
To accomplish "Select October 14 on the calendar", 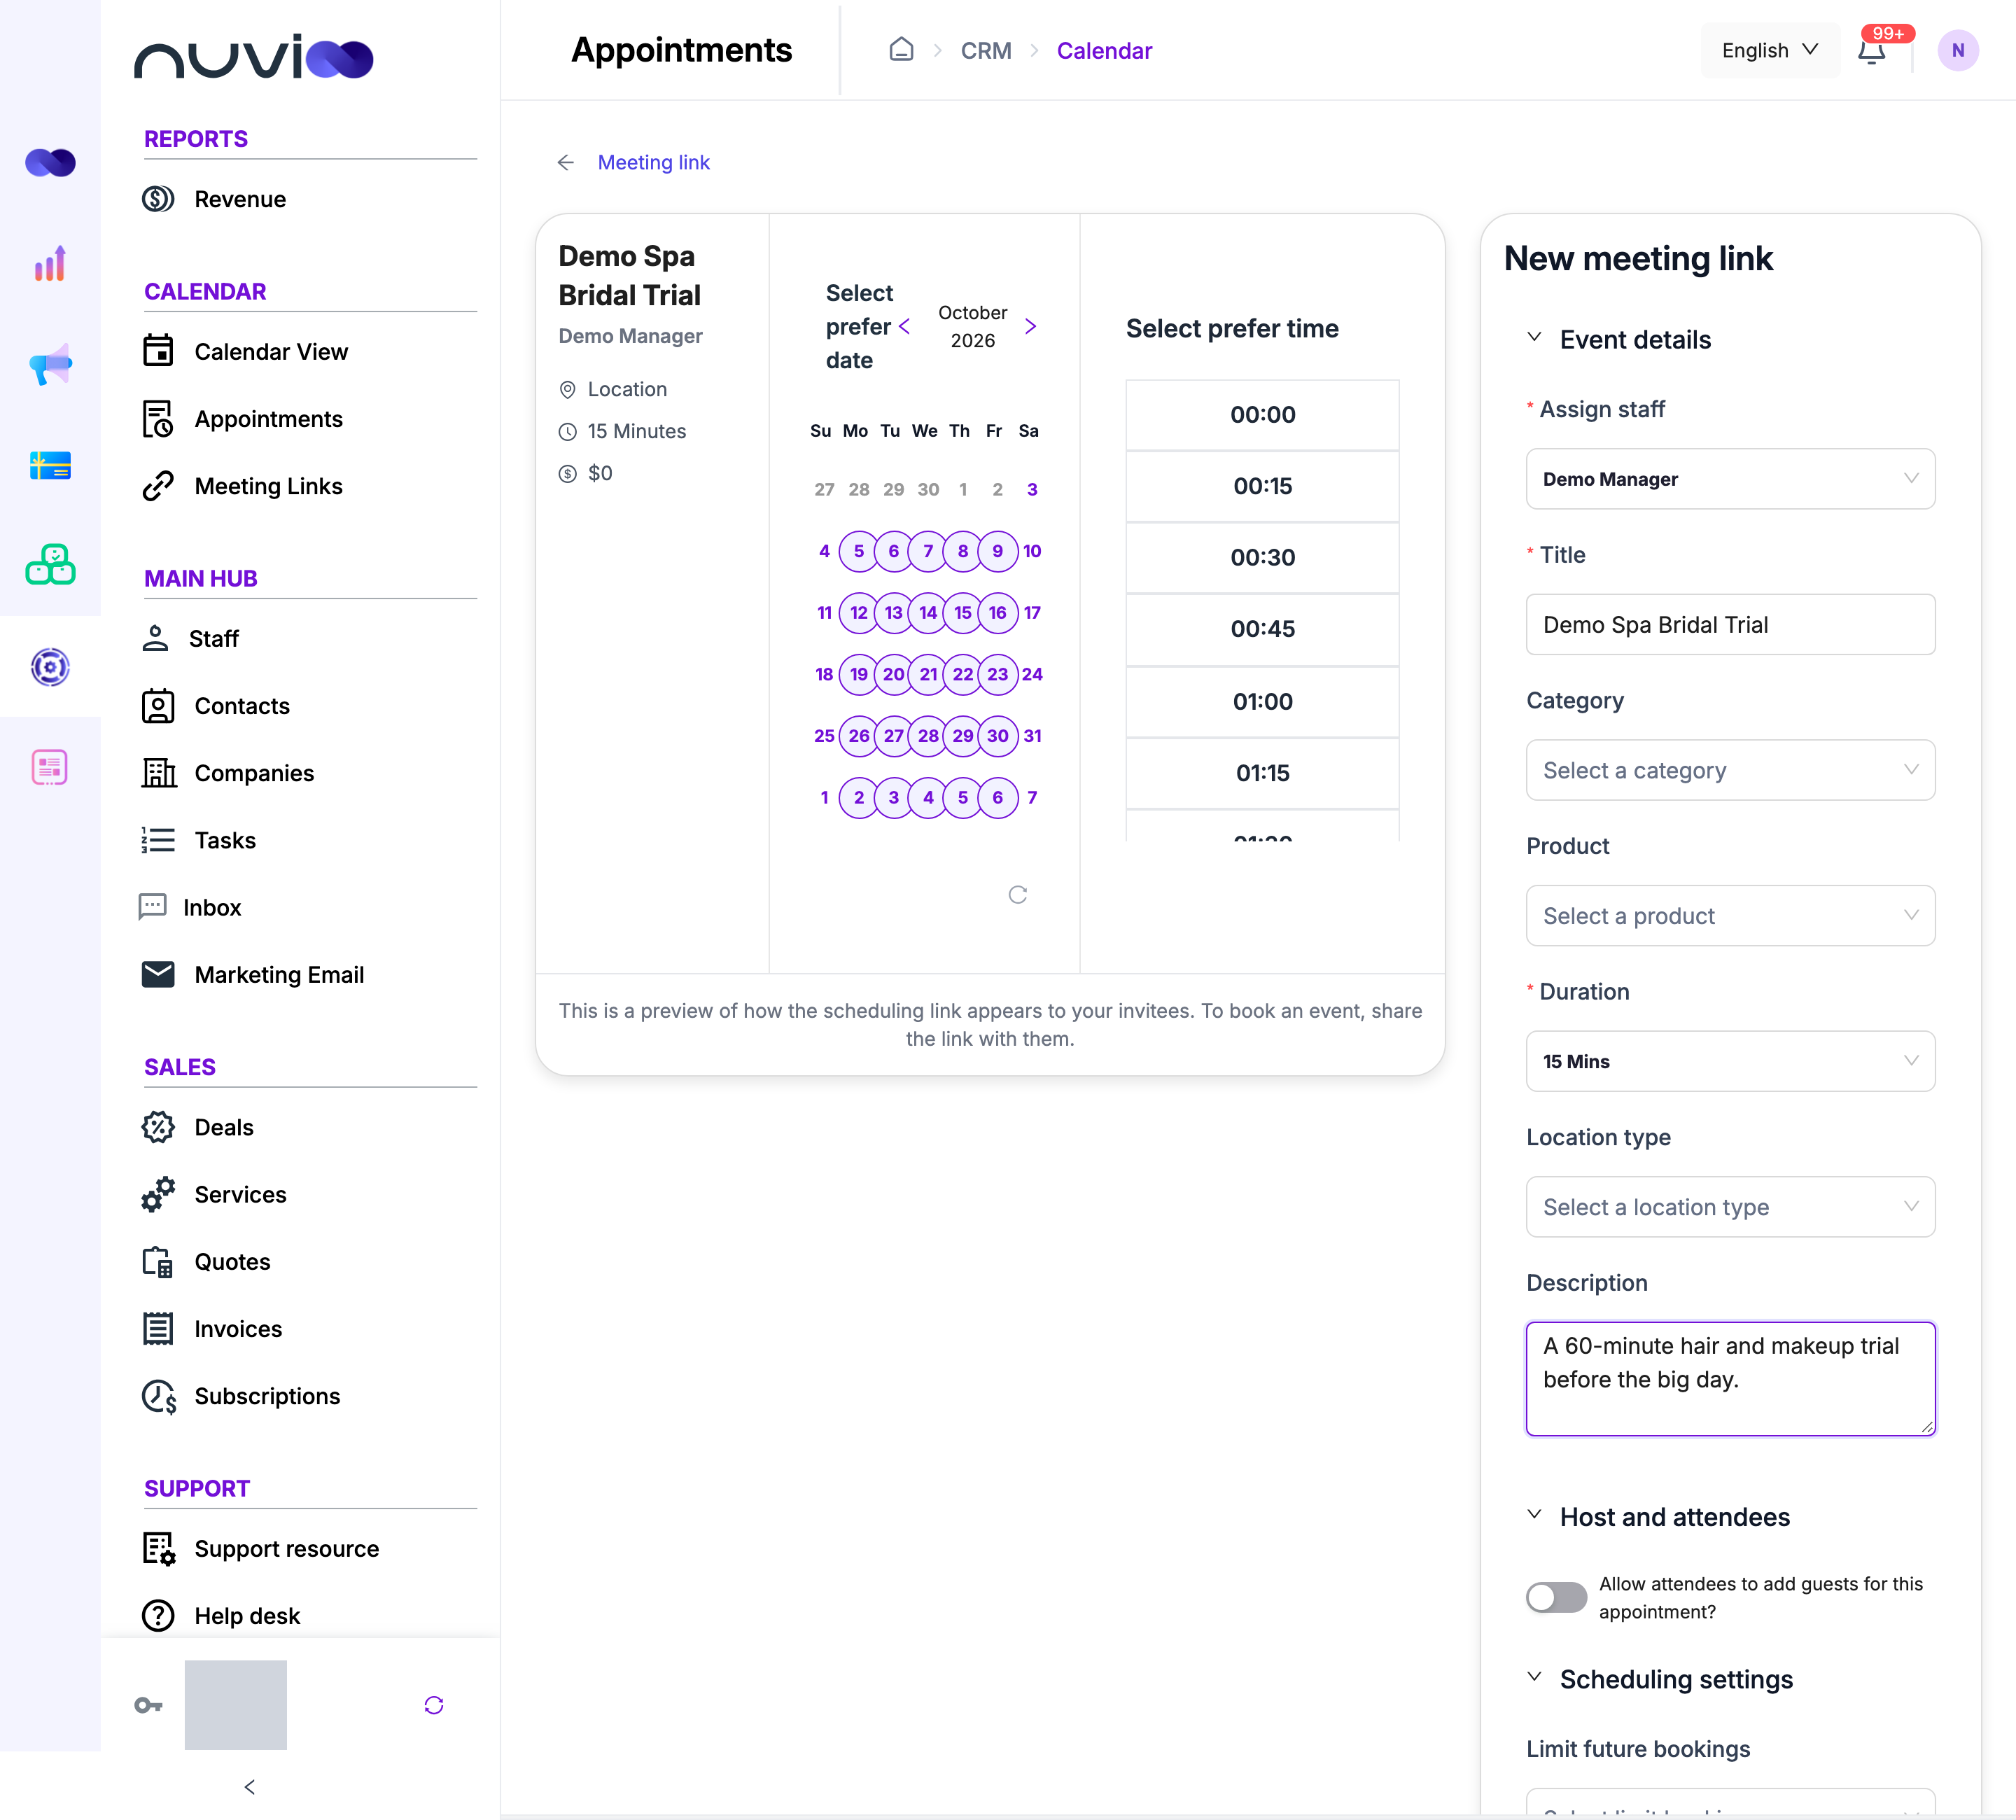I will click(928, 612).
